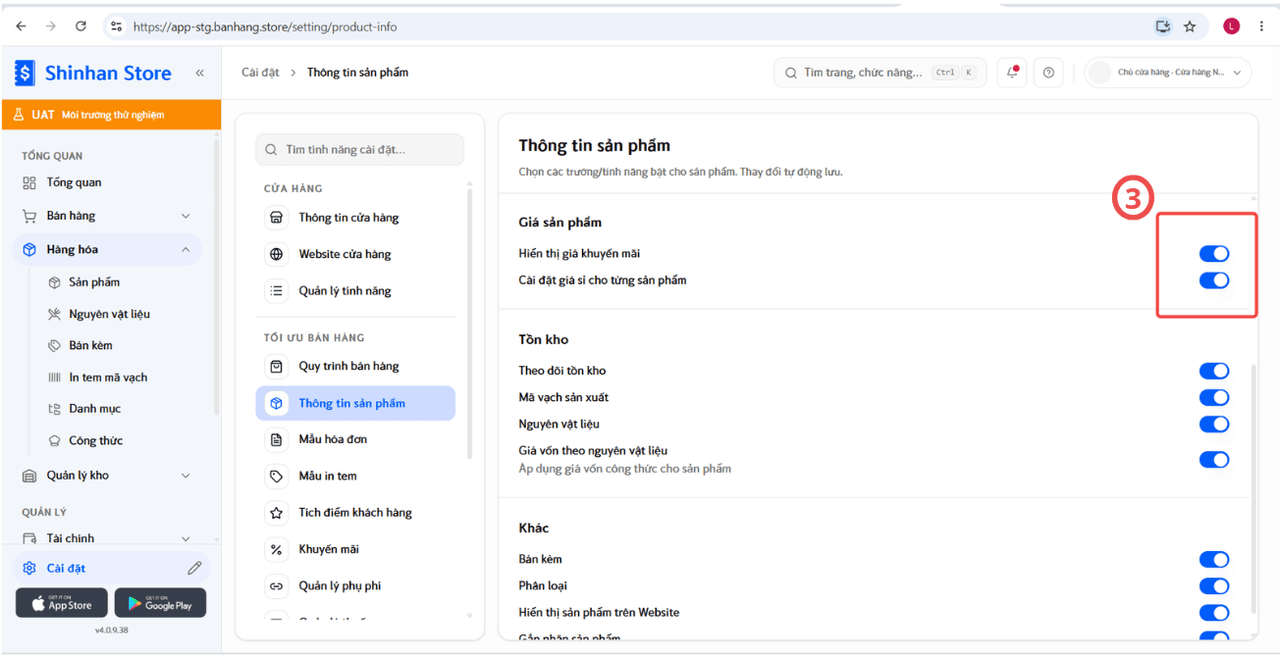Screen dimensions: 1280x657
Task: Open Quy trình bán hàng settings
Action: click(355, 366)
